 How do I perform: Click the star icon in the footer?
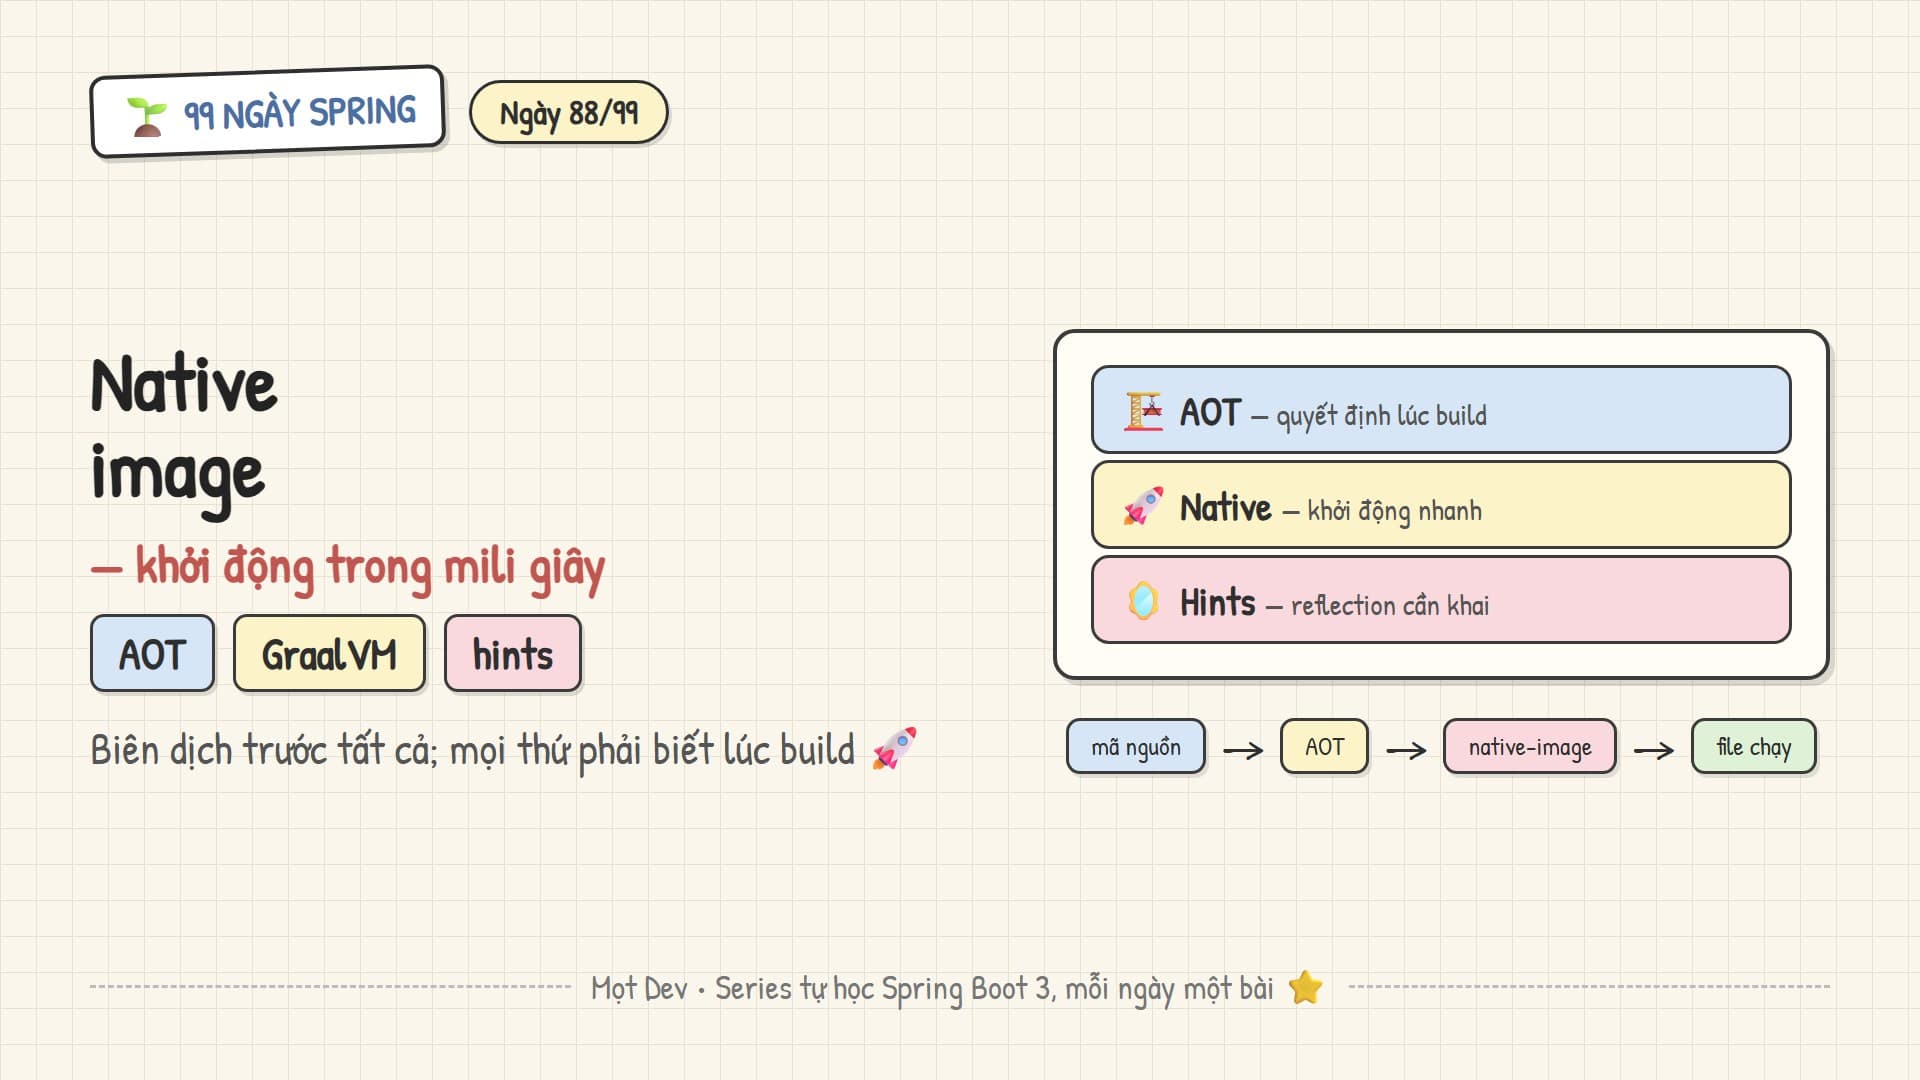[1305, 987]
